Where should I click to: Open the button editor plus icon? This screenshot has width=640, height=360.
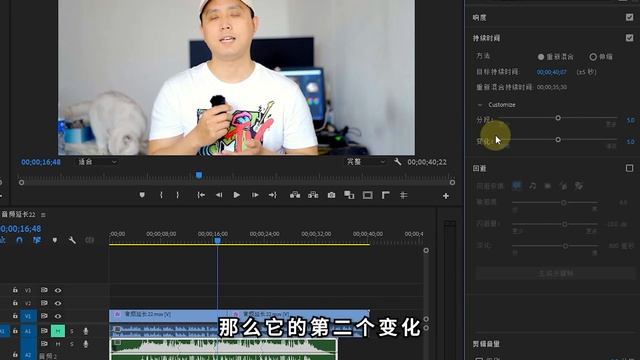click(x=446, y=196)
